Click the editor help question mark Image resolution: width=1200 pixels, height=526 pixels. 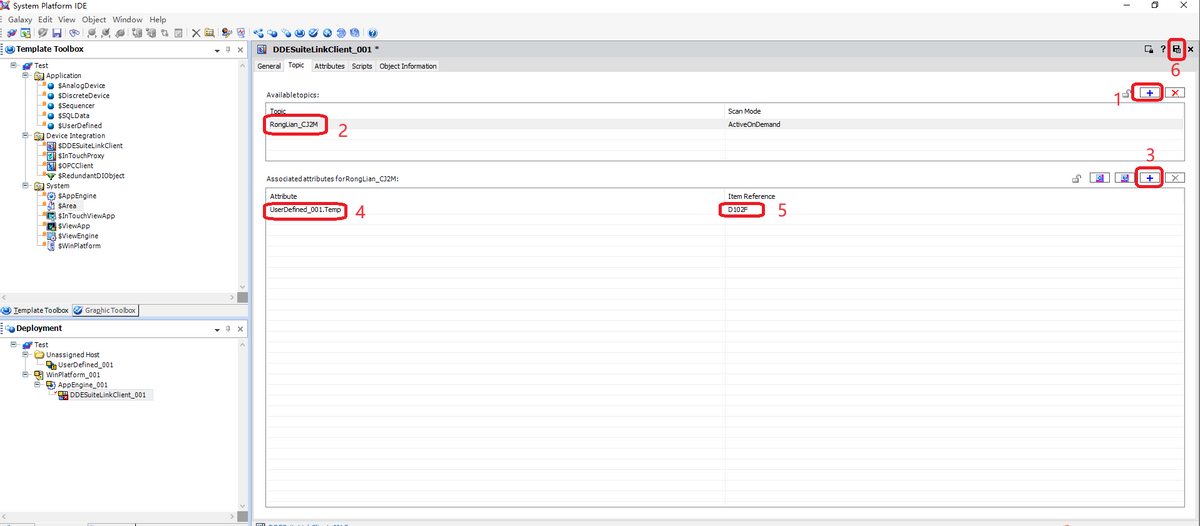coord(1163,49)
